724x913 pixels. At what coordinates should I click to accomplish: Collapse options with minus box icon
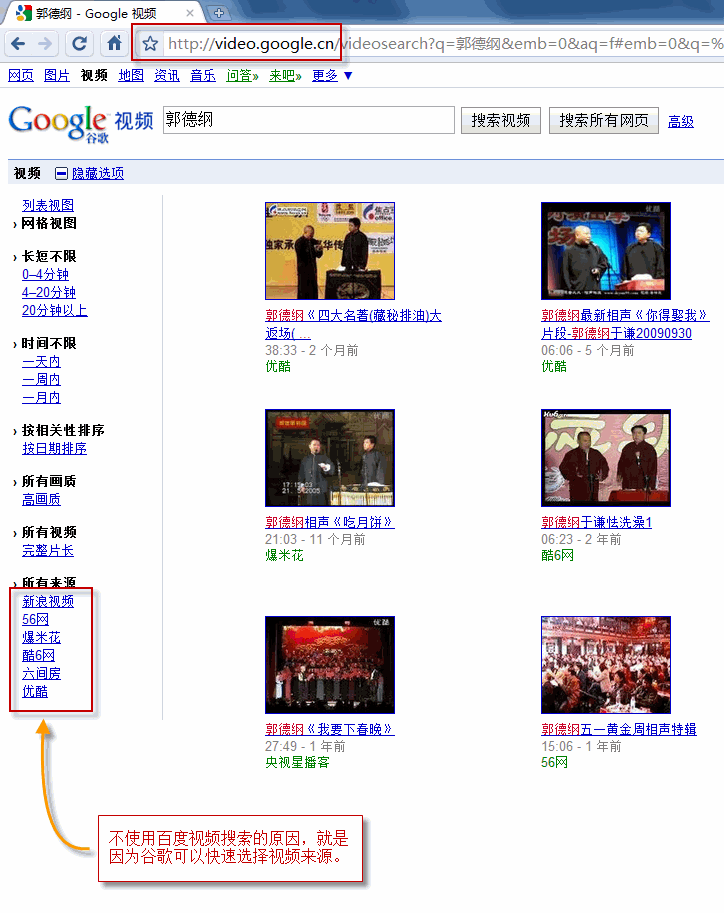tap(61, 173)
